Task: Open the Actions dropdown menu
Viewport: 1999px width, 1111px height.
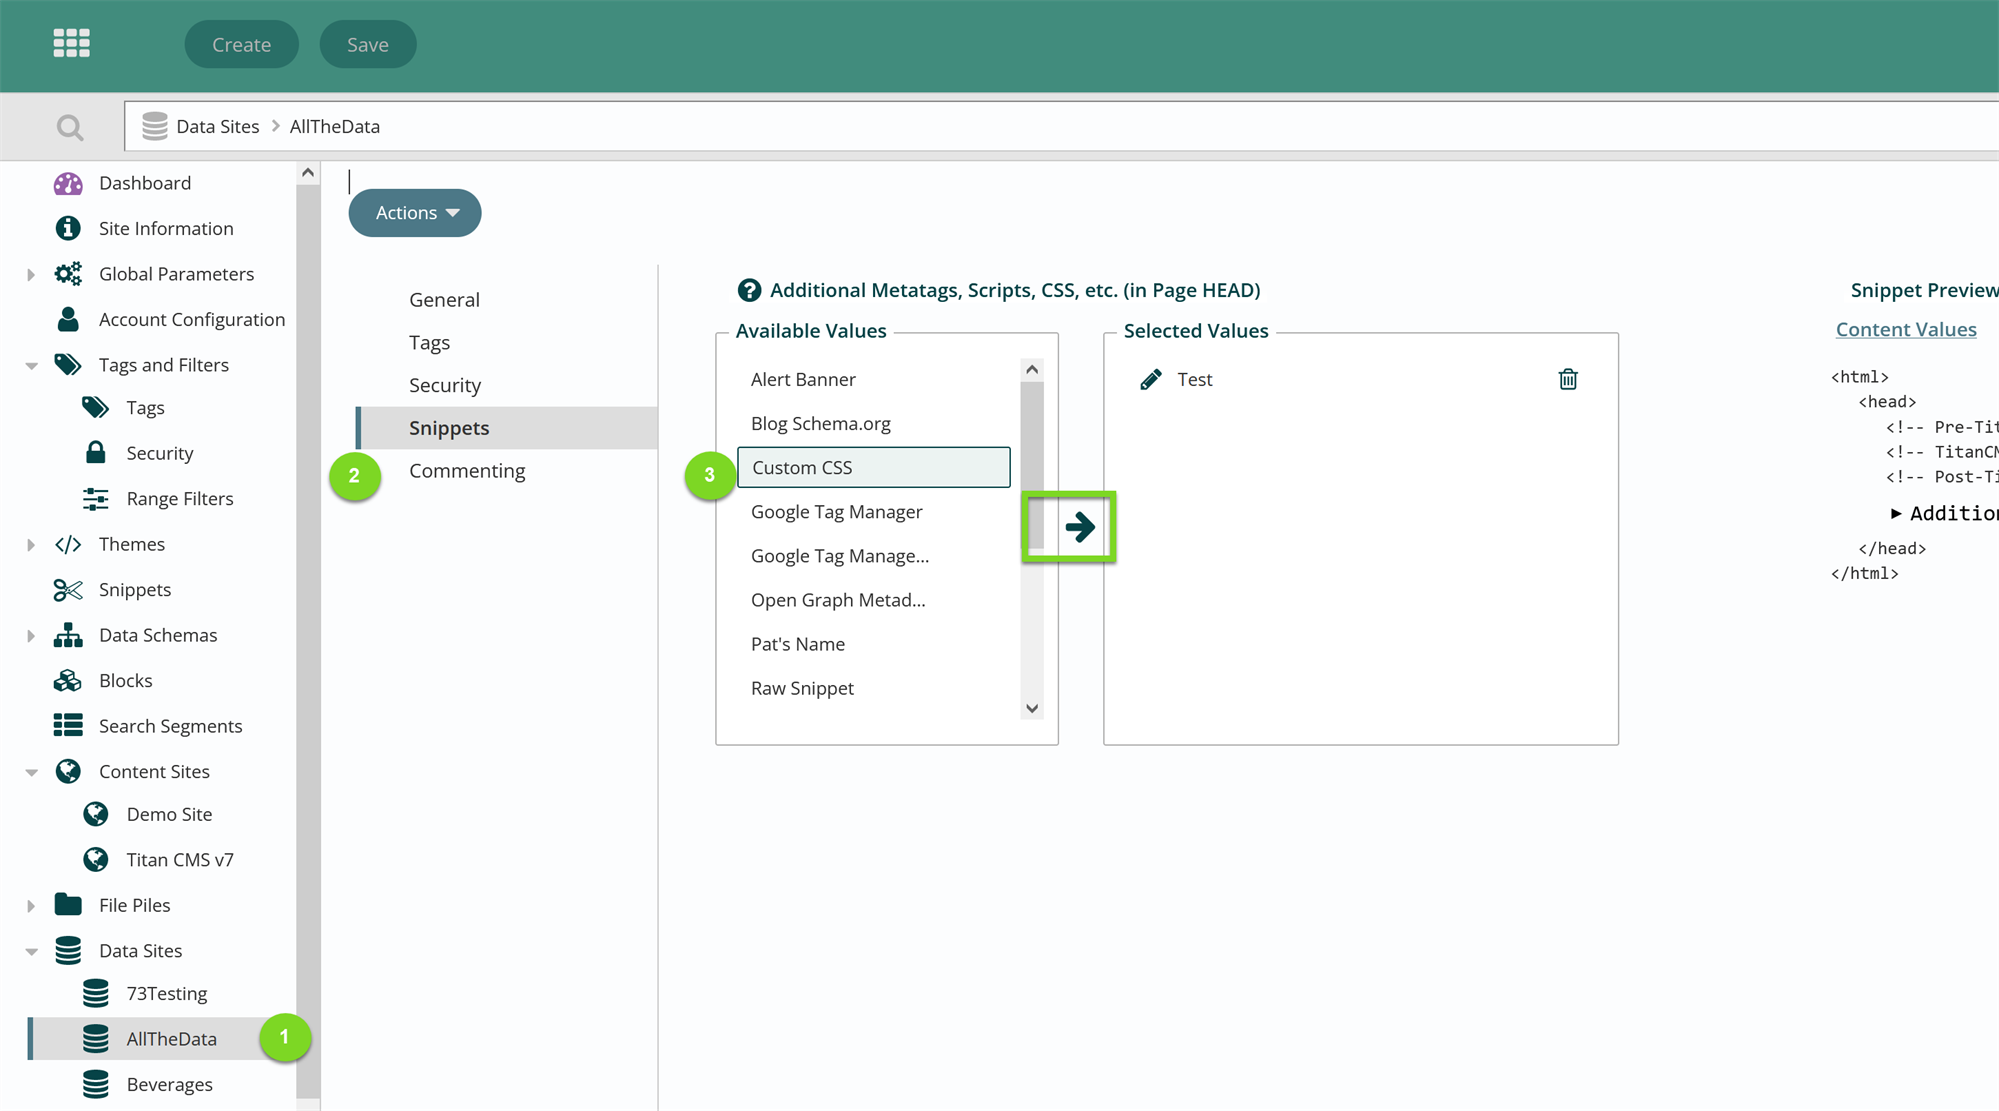Action: point(415,212)
